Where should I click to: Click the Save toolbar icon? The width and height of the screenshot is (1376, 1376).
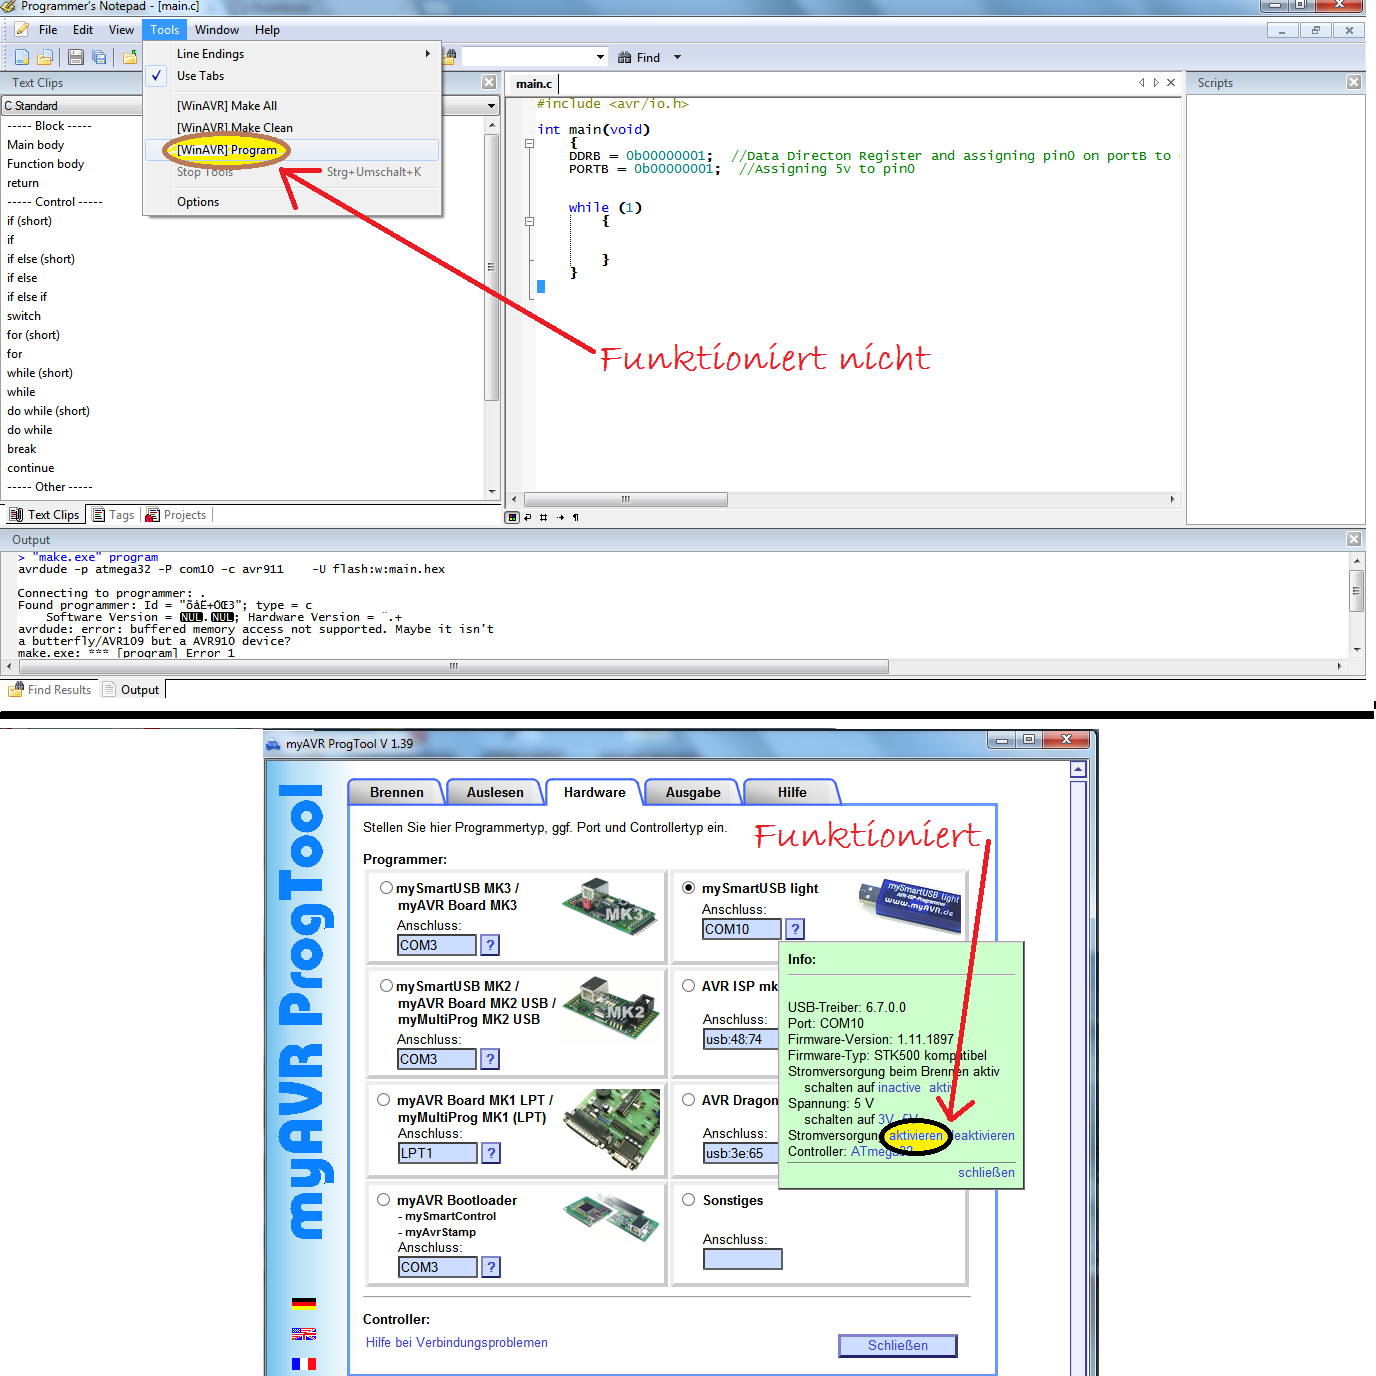(x=76, y=57)
